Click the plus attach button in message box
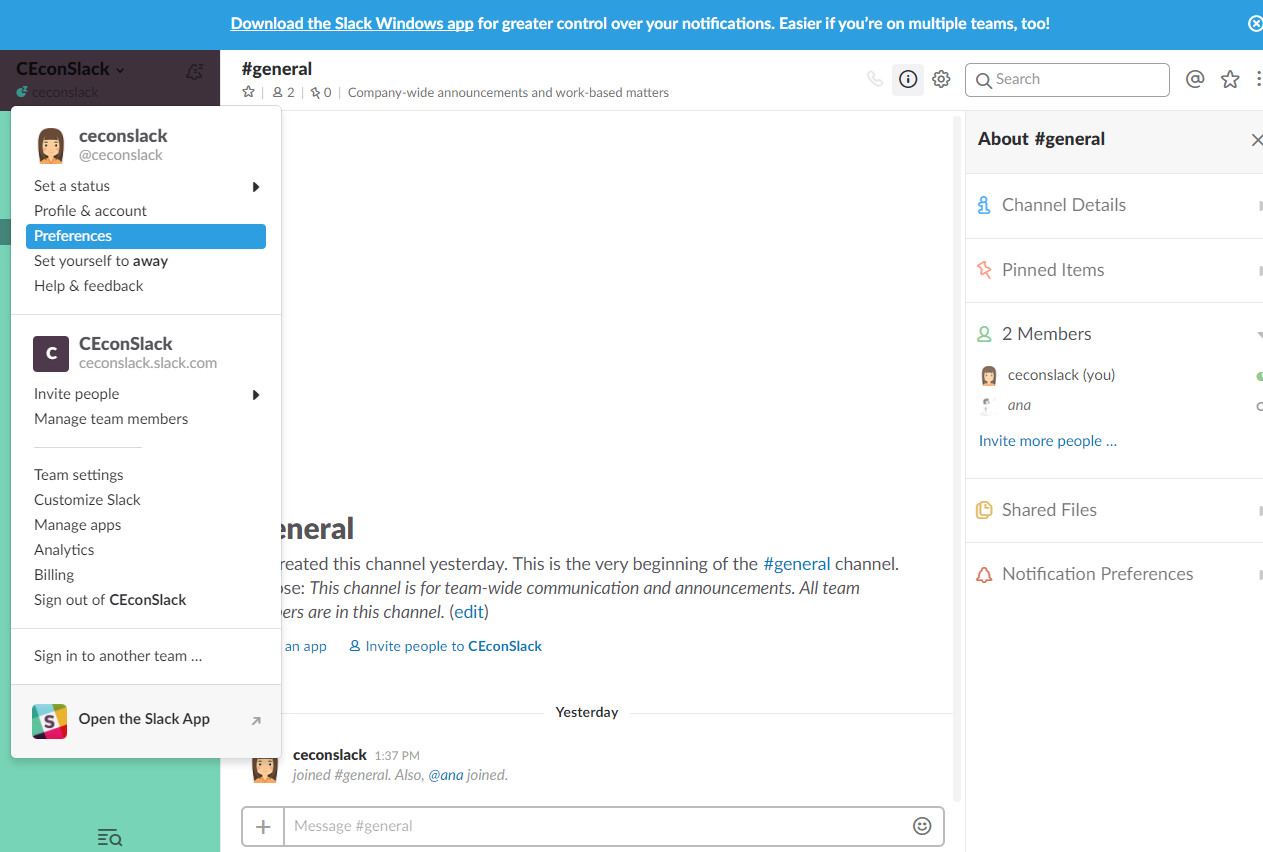Image resolution: width=1263 pixels, height=852 pixels. 263,826
